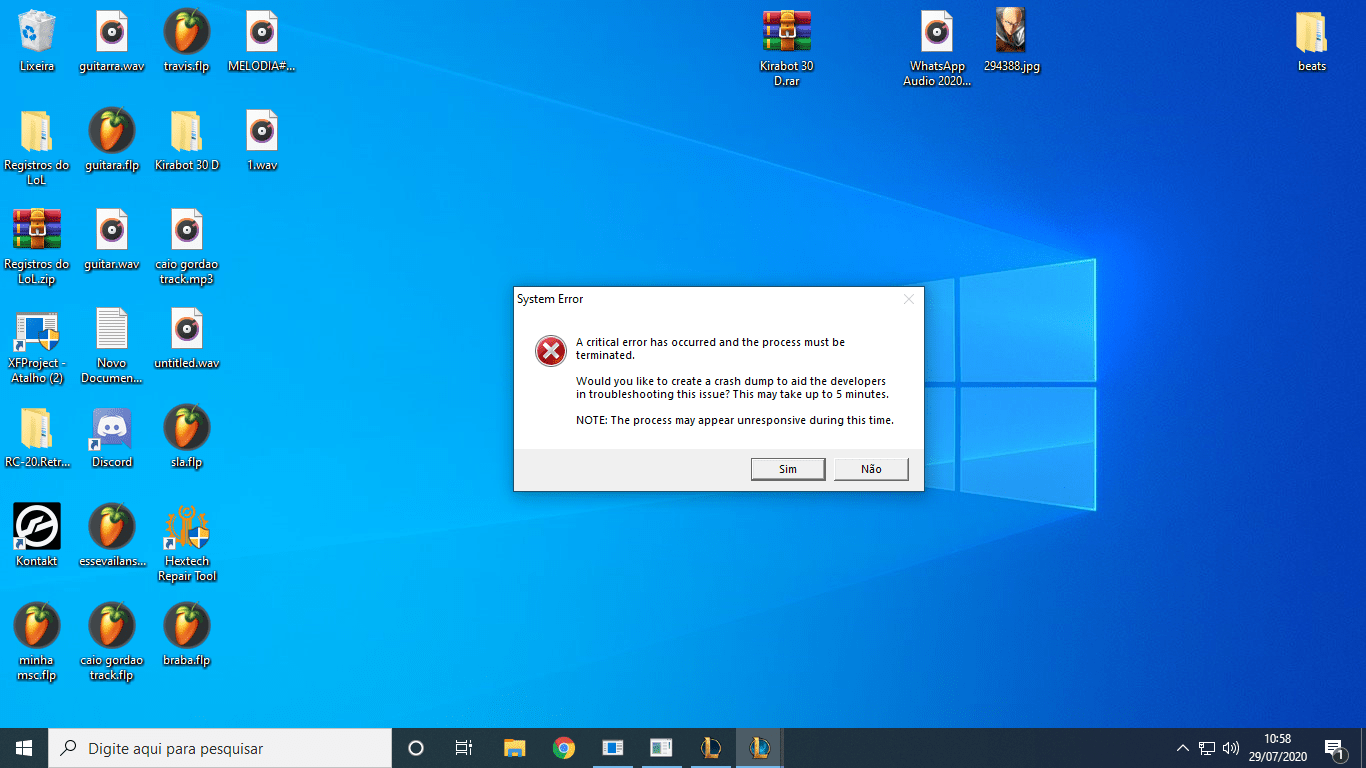The width and height of the screenshot is (1366, 768).
Task: Select braba.flp project file
Action: [187, 635]
